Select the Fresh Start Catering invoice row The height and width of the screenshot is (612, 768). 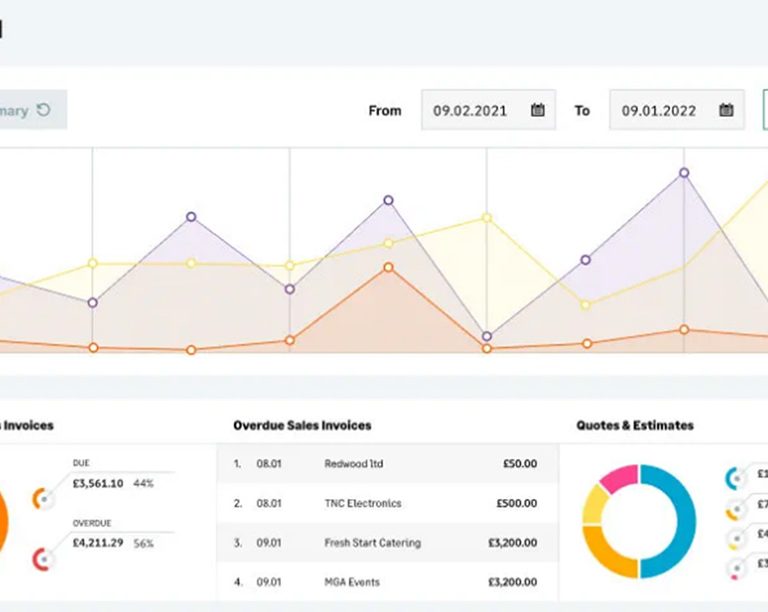pyautogui.click(x=387, y=542)
